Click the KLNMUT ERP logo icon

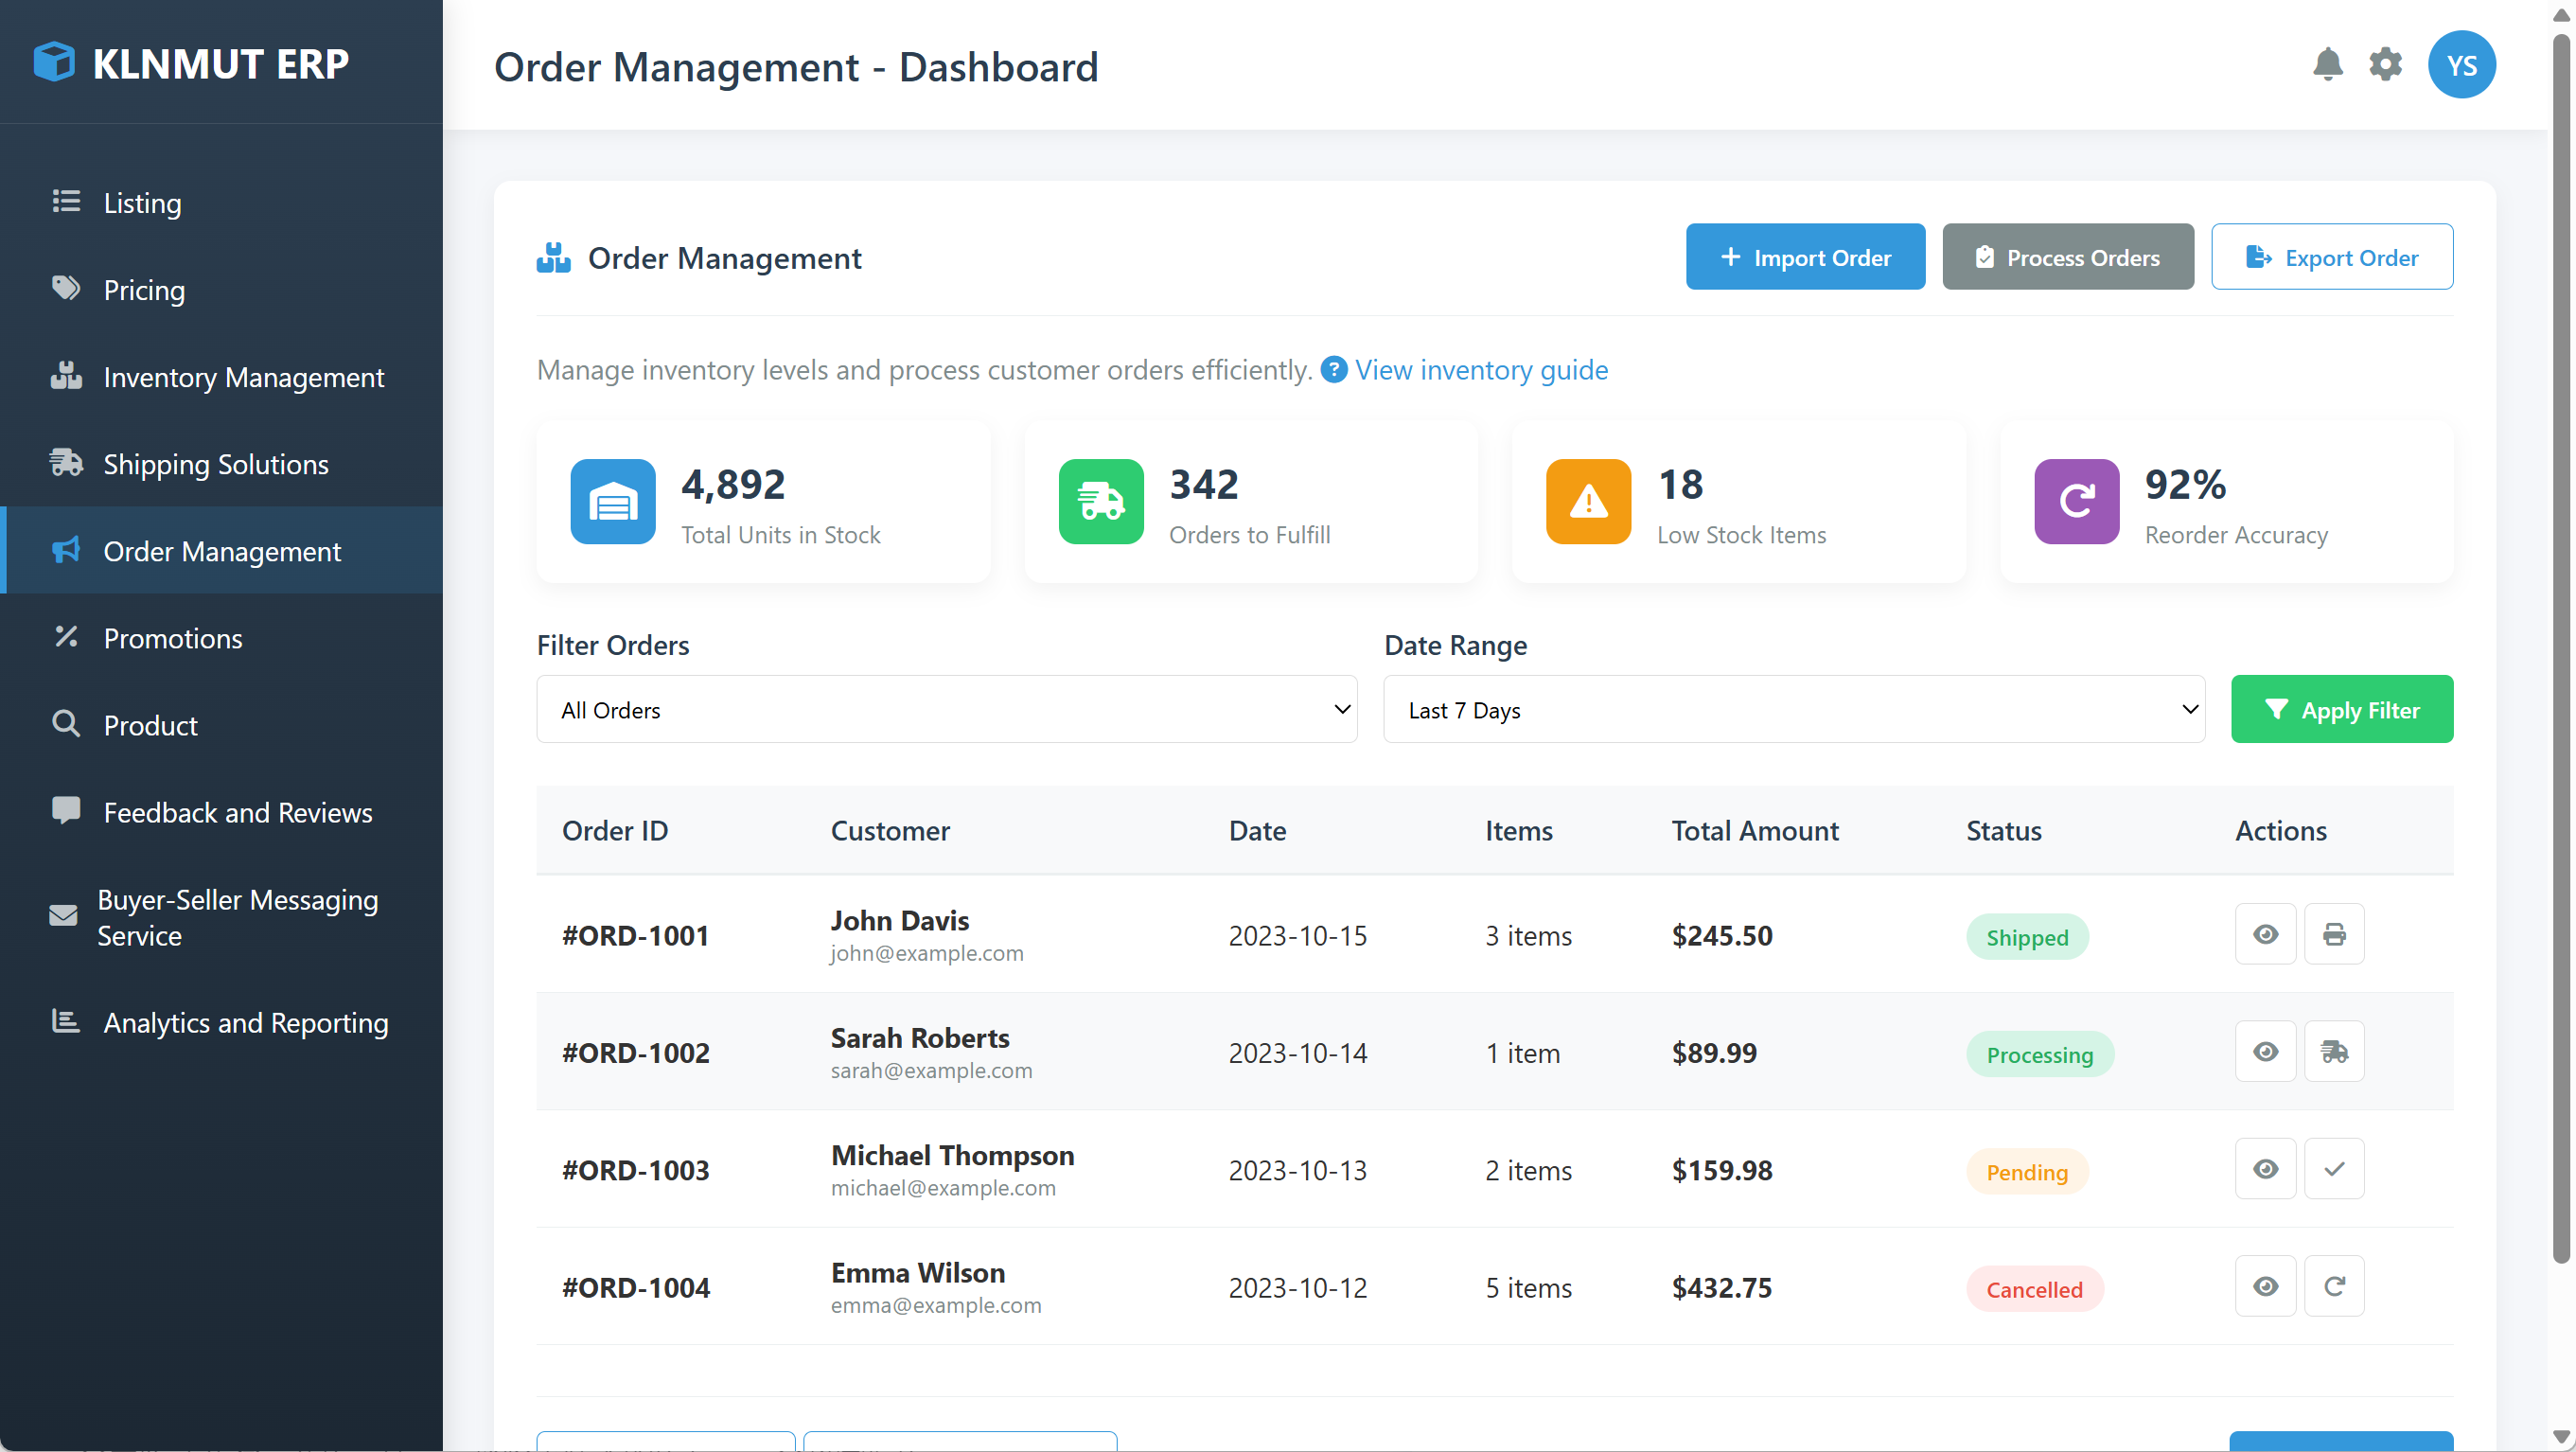click(x=54, y=62)
